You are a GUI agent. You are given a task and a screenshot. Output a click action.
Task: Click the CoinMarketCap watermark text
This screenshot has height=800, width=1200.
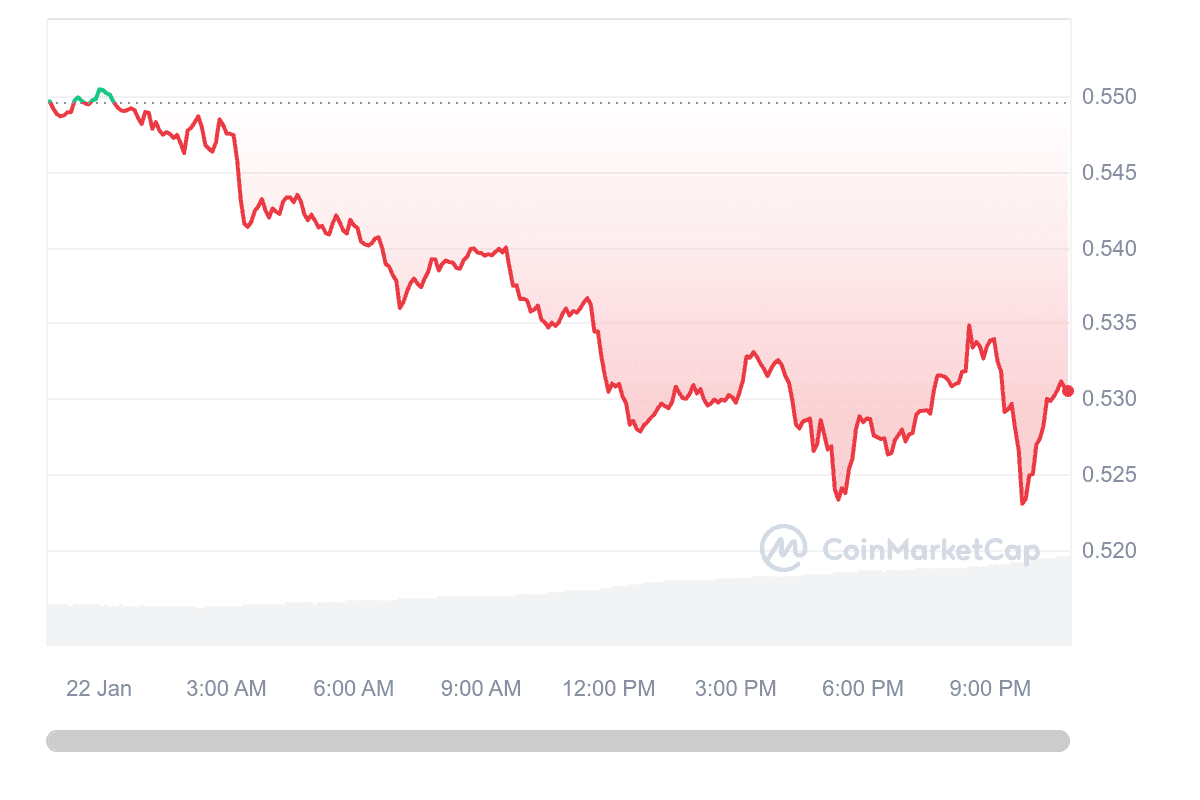(930, 549)
